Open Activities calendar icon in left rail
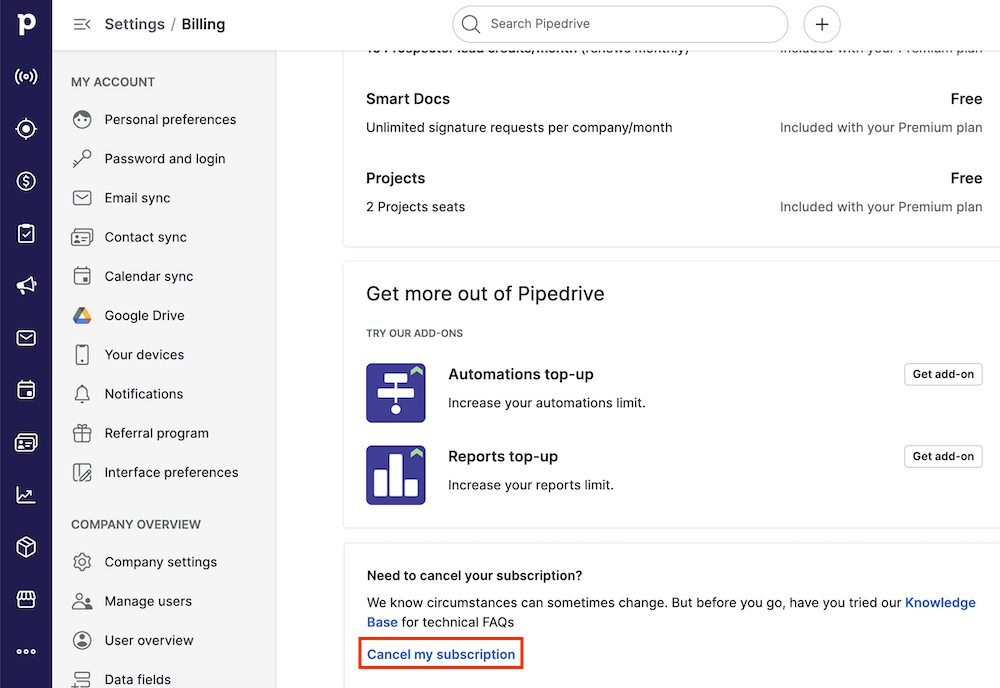 (26, 390)
